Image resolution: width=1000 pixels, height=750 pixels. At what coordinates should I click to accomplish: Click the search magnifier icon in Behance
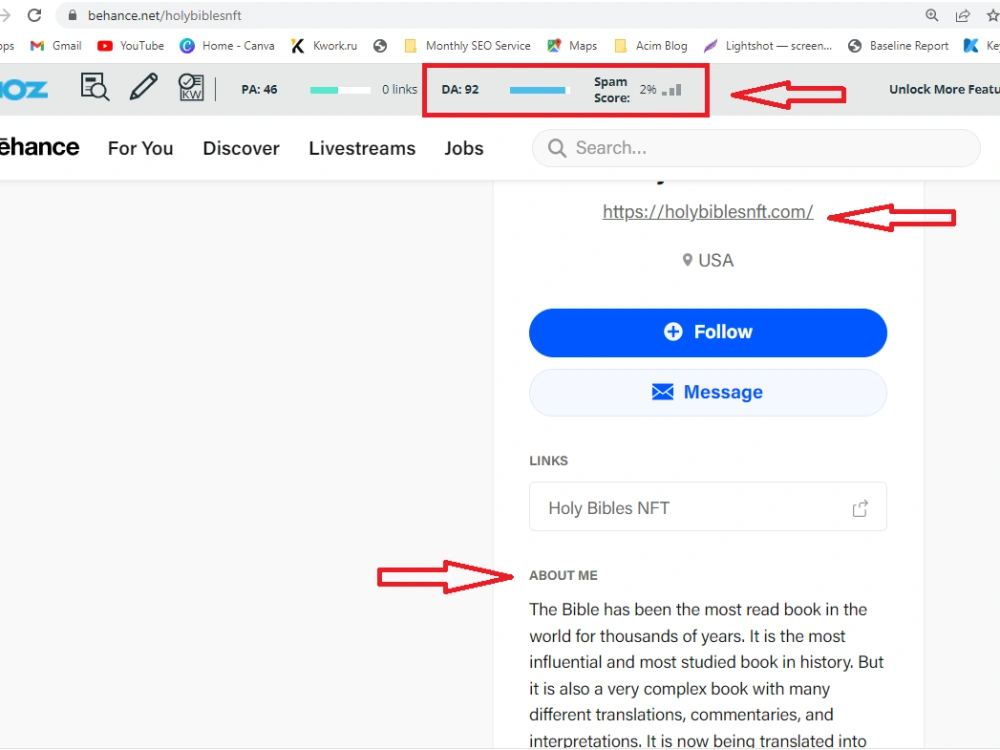click(x=557, y=148)
